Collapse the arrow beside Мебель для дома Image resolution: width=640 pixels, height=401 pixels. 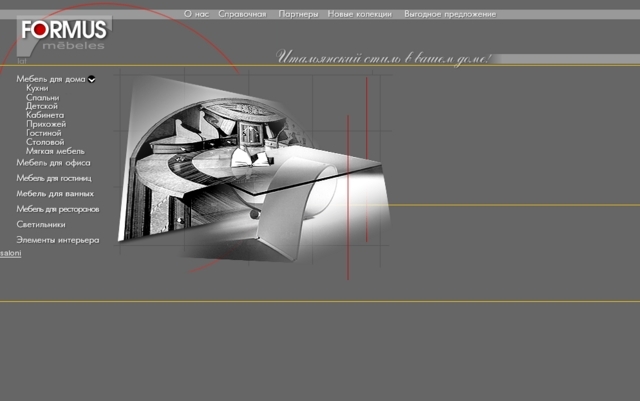[92, 79]
